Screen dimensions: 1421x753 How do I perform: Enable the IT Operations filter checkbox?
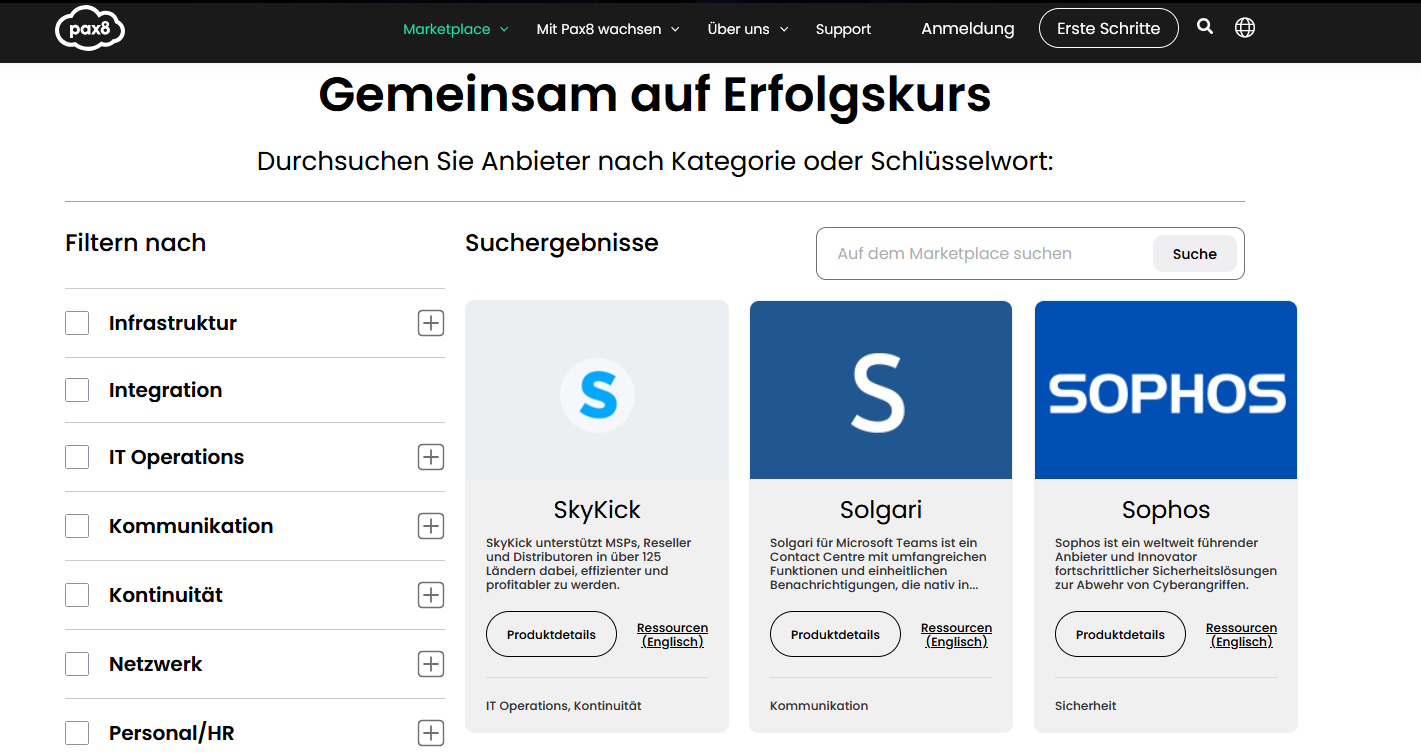[77, 457]
